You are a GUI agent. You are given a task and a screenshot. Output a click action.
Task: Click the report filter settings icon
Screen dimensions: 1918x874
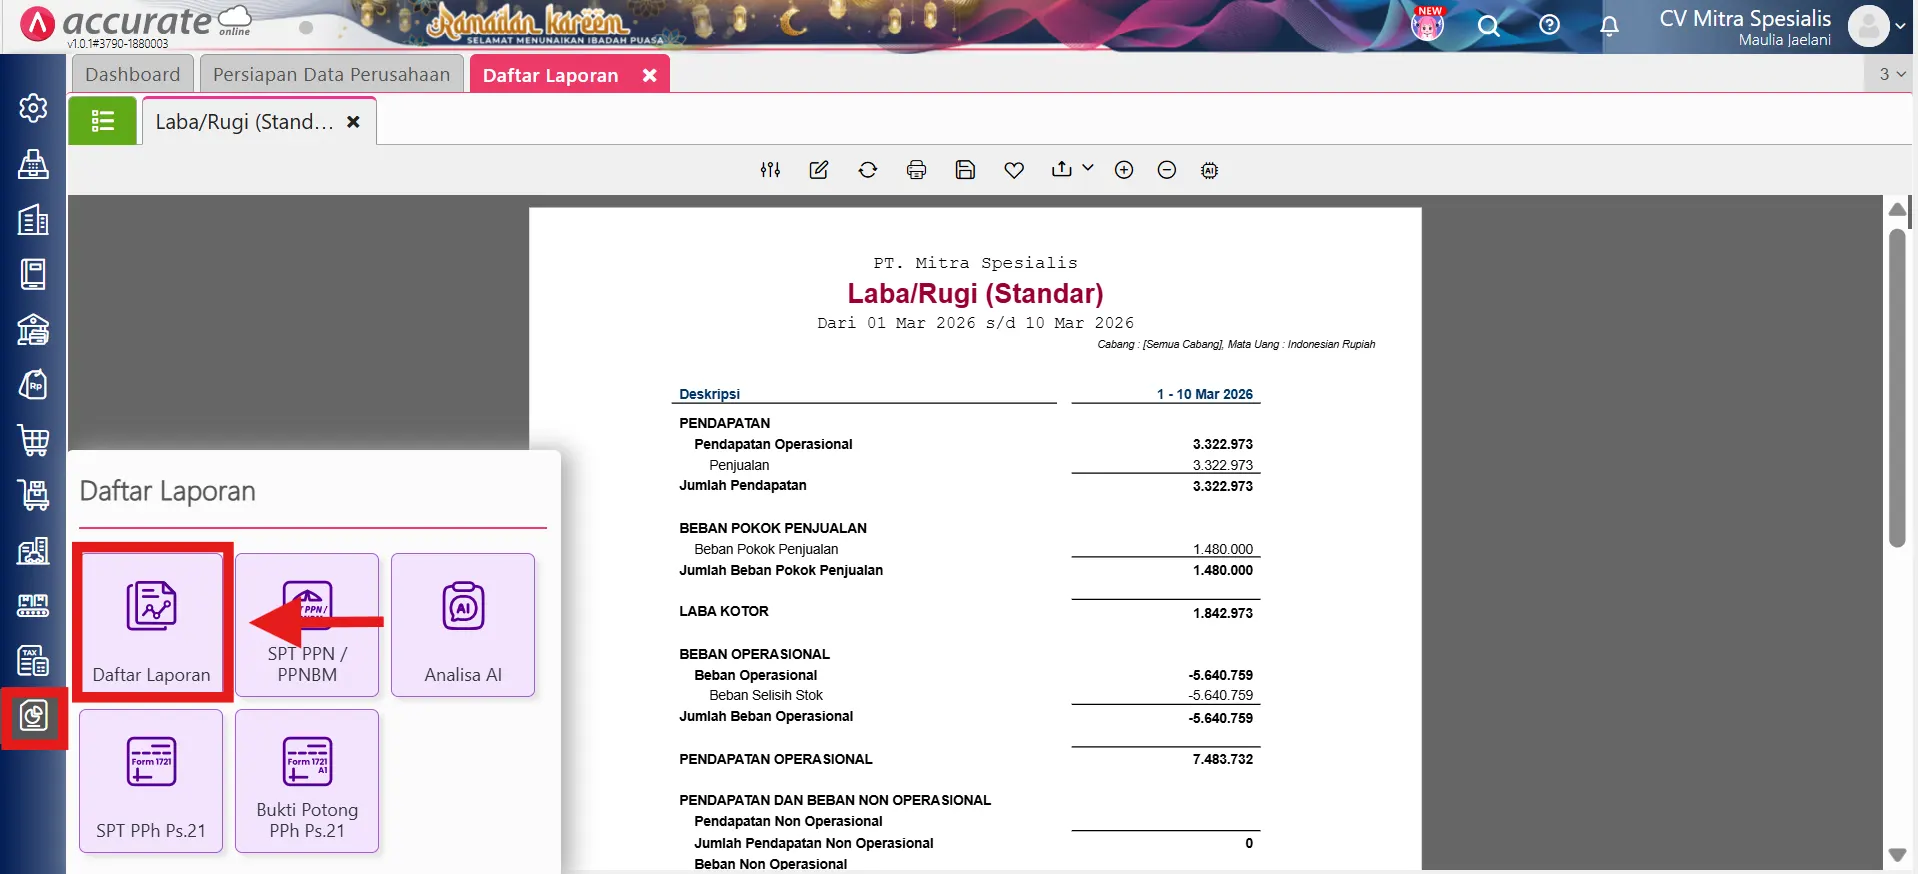point(770,170)
